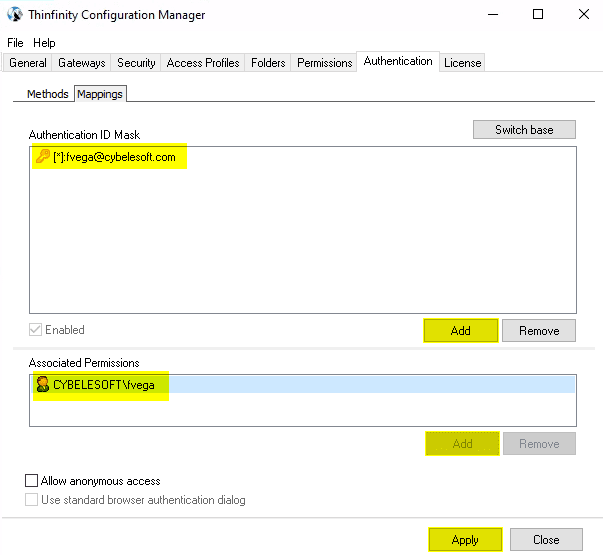This screenshot has height=555, width=603.
Task: Click the user icon beside CYBELESOFT\fvega
Action: [43, 384]
